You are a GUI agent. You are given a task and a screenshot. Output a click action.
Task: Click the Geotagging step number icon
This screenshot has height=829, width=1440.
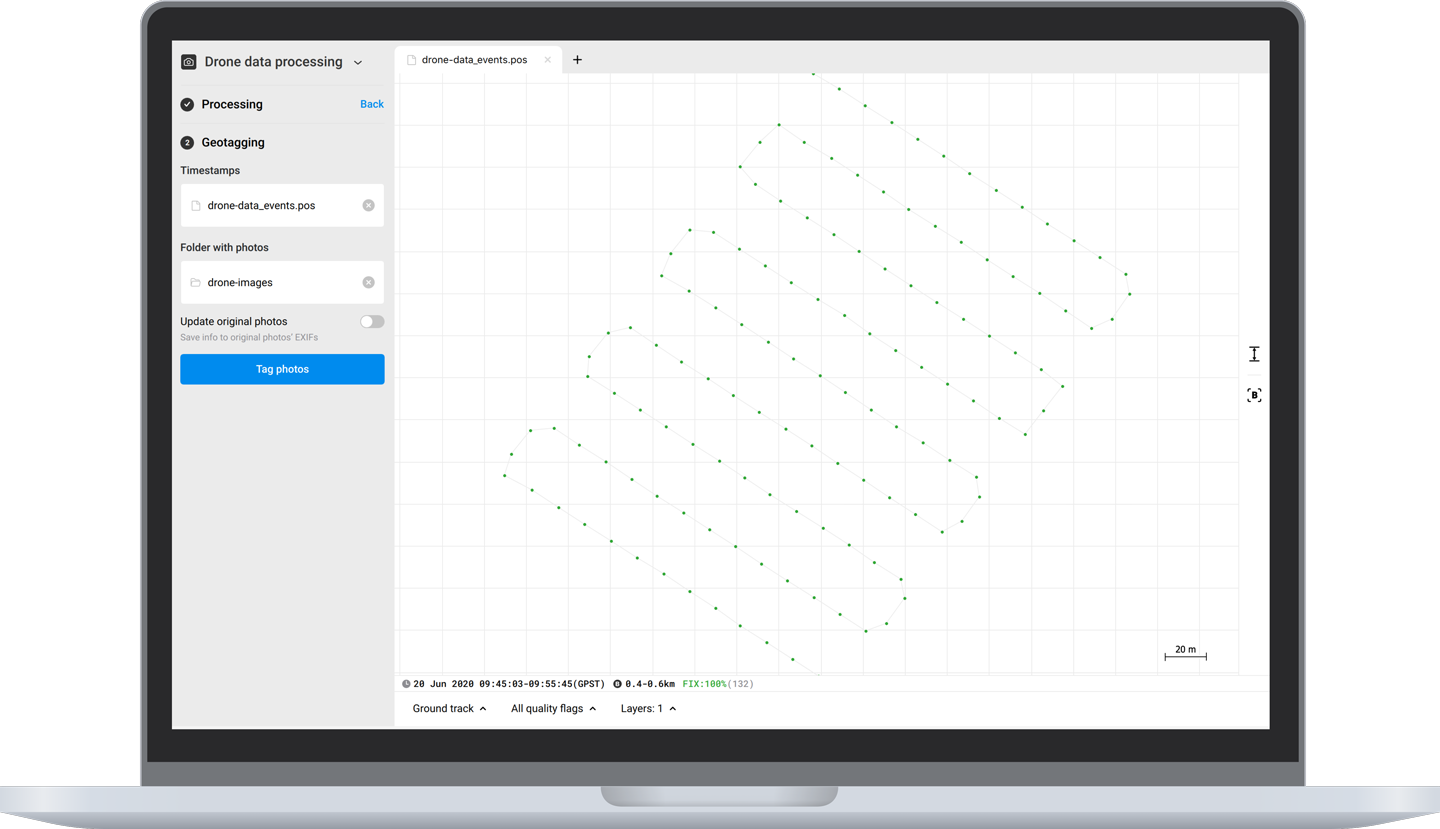(x=187, y=143)
